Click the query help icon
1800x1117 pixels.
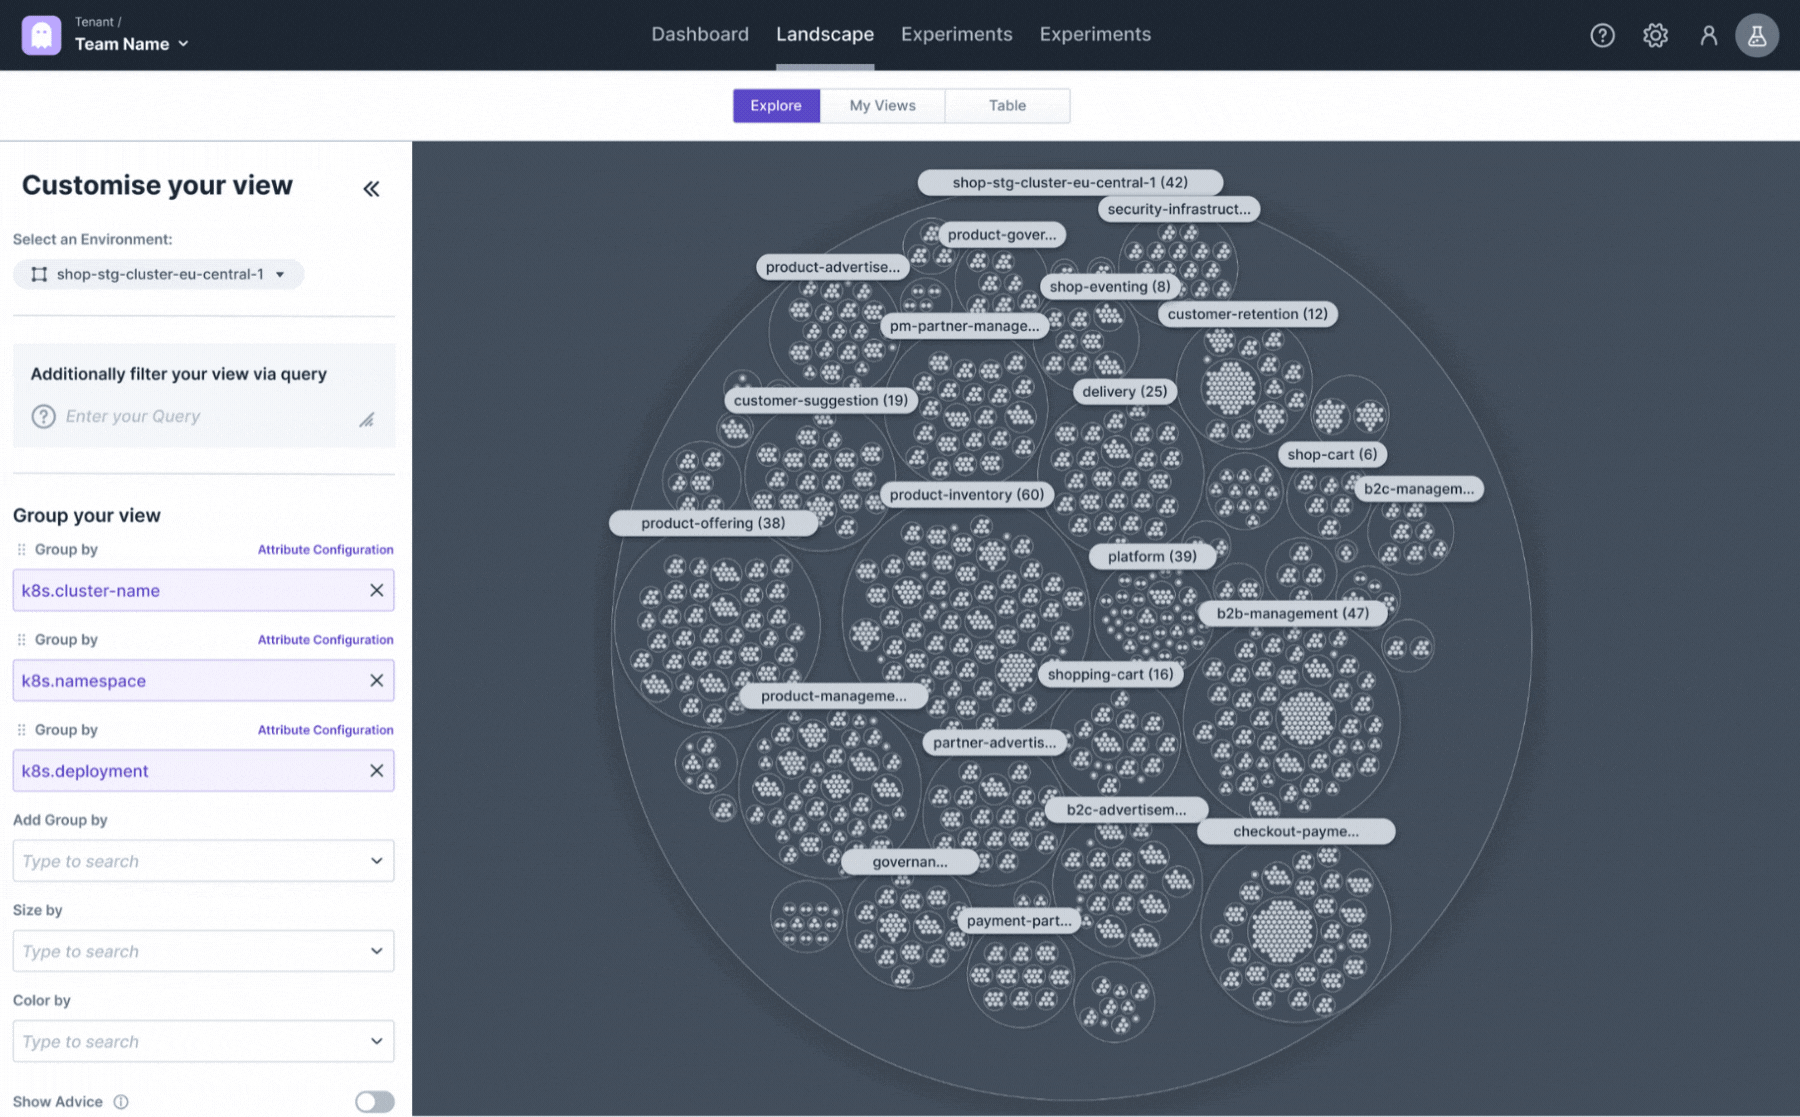[x=43, y=416]
